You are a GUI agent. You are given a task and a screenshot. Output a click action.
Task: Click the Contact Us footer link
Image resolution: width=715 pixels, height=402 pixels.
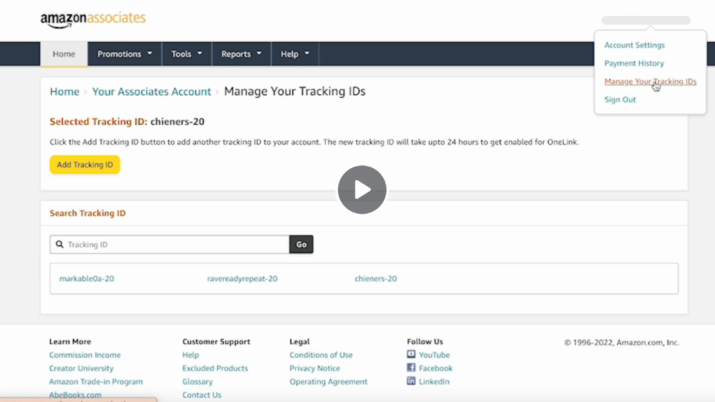coord(202,395)
